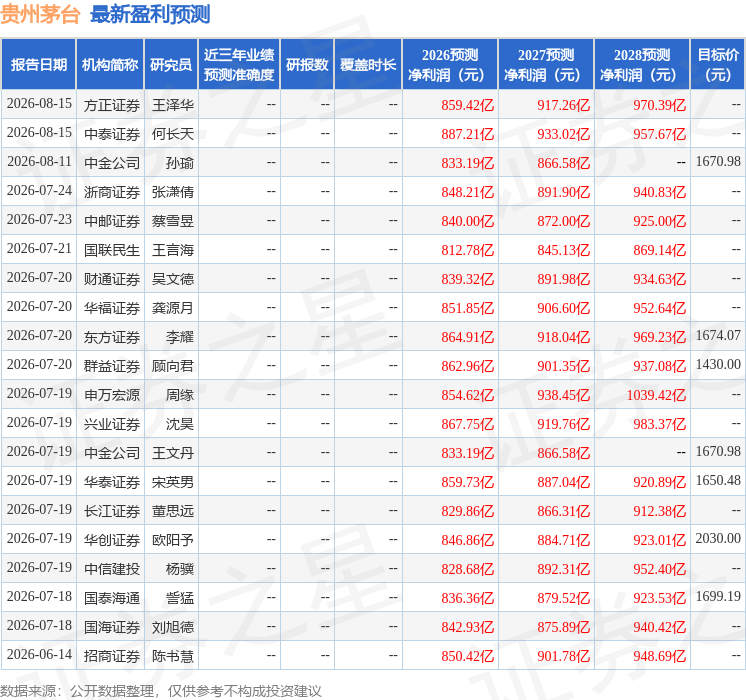This screenshot has width=746, height=700.
Task: Select 中泰证券 institution cell
Action: pyautogui.click(x=112, y=134)
